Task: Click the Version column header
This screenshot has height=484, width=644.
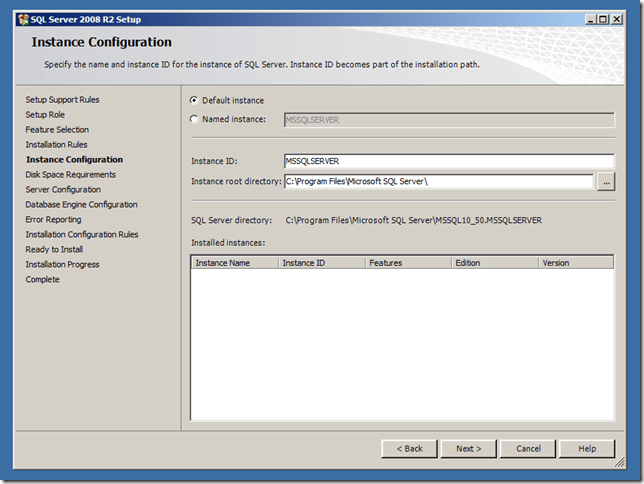Action: pos(574,263)
